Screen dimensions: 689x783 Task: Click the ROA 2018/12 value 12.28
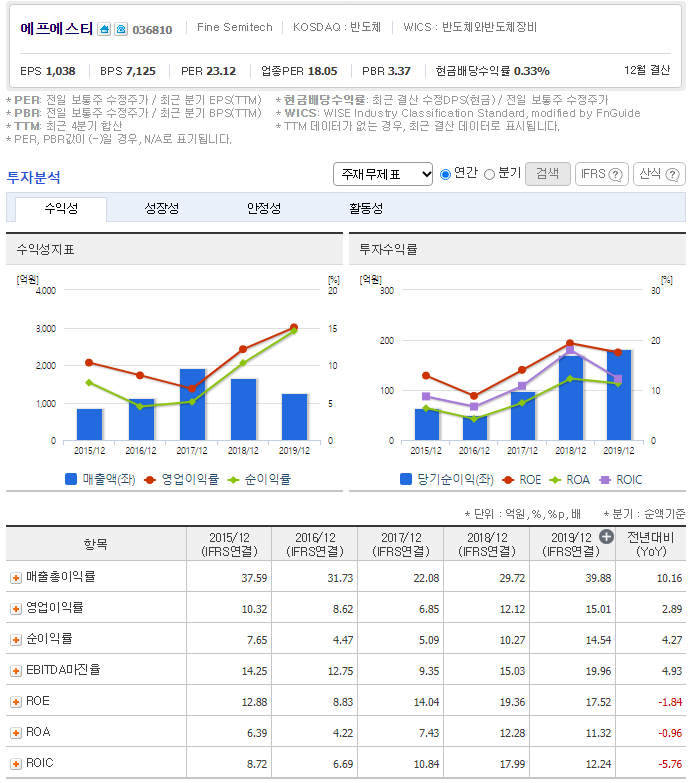(x=512, y=733)
